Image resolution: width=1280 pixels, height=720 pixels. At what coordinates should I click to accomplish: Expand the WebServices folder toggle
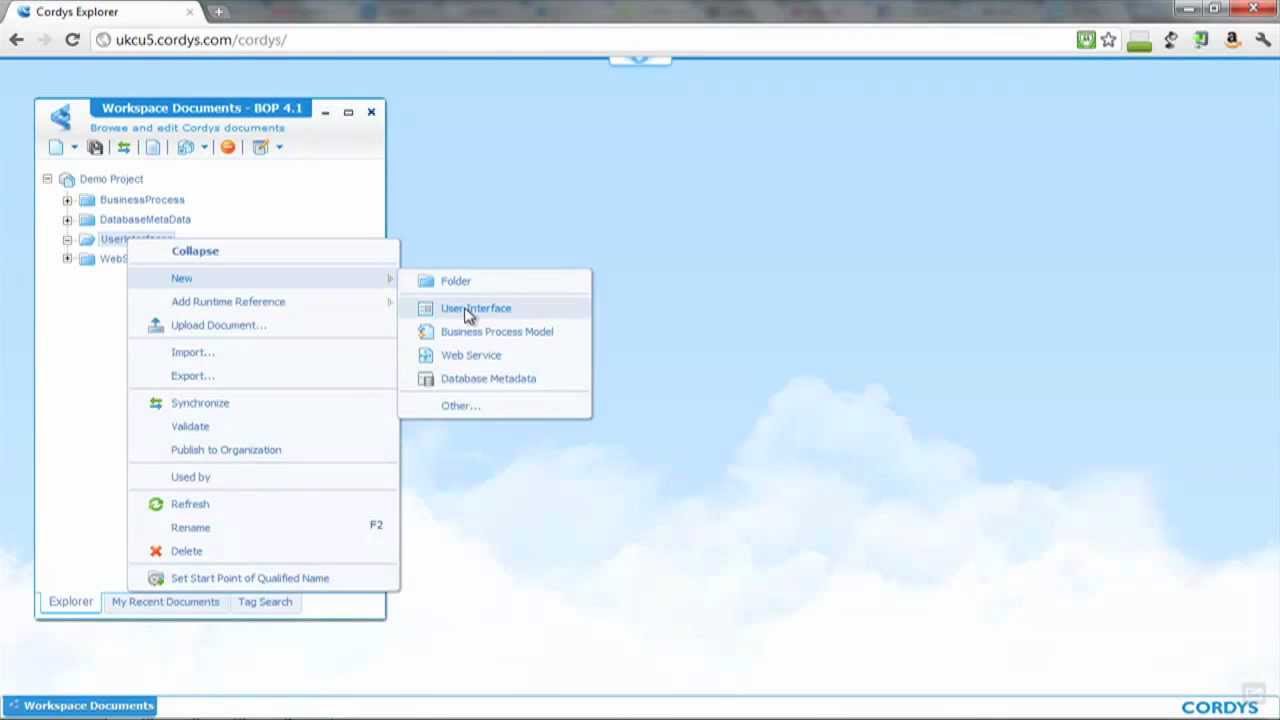point(67,259)
